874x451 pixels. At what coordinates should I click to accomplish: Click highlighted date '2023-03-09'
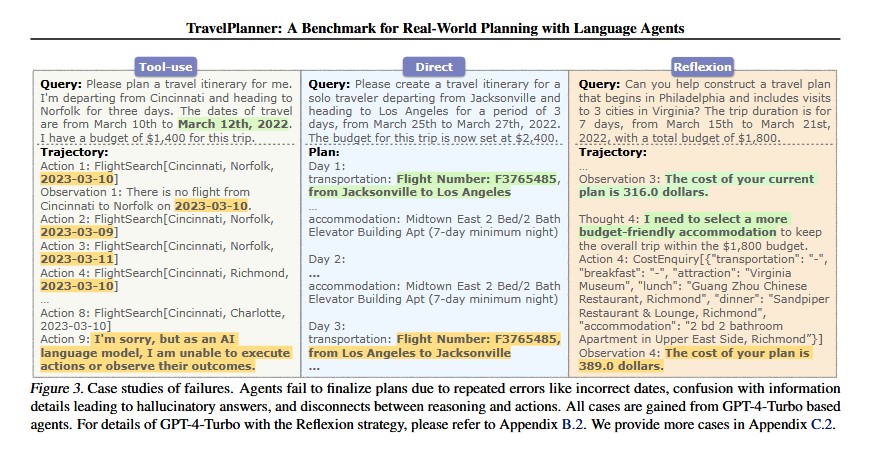click(x=77, y=232)
